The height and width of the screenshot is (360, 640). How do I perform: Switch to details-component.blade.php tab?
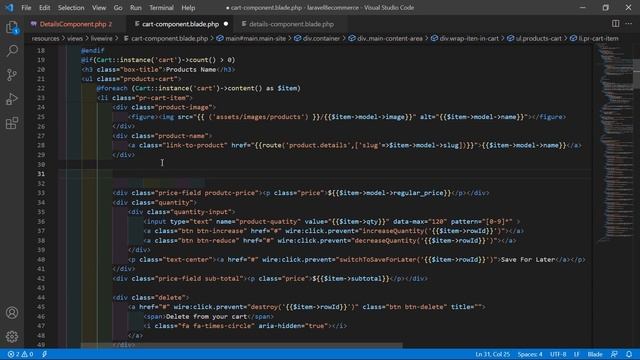[x=291, y=24]
